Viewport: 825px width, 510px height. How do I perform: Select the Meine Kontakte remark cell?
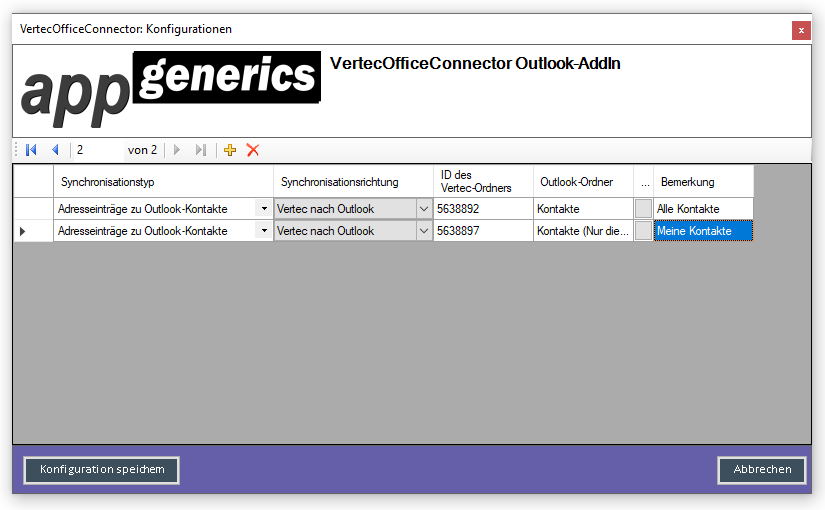tap(703, 231)
